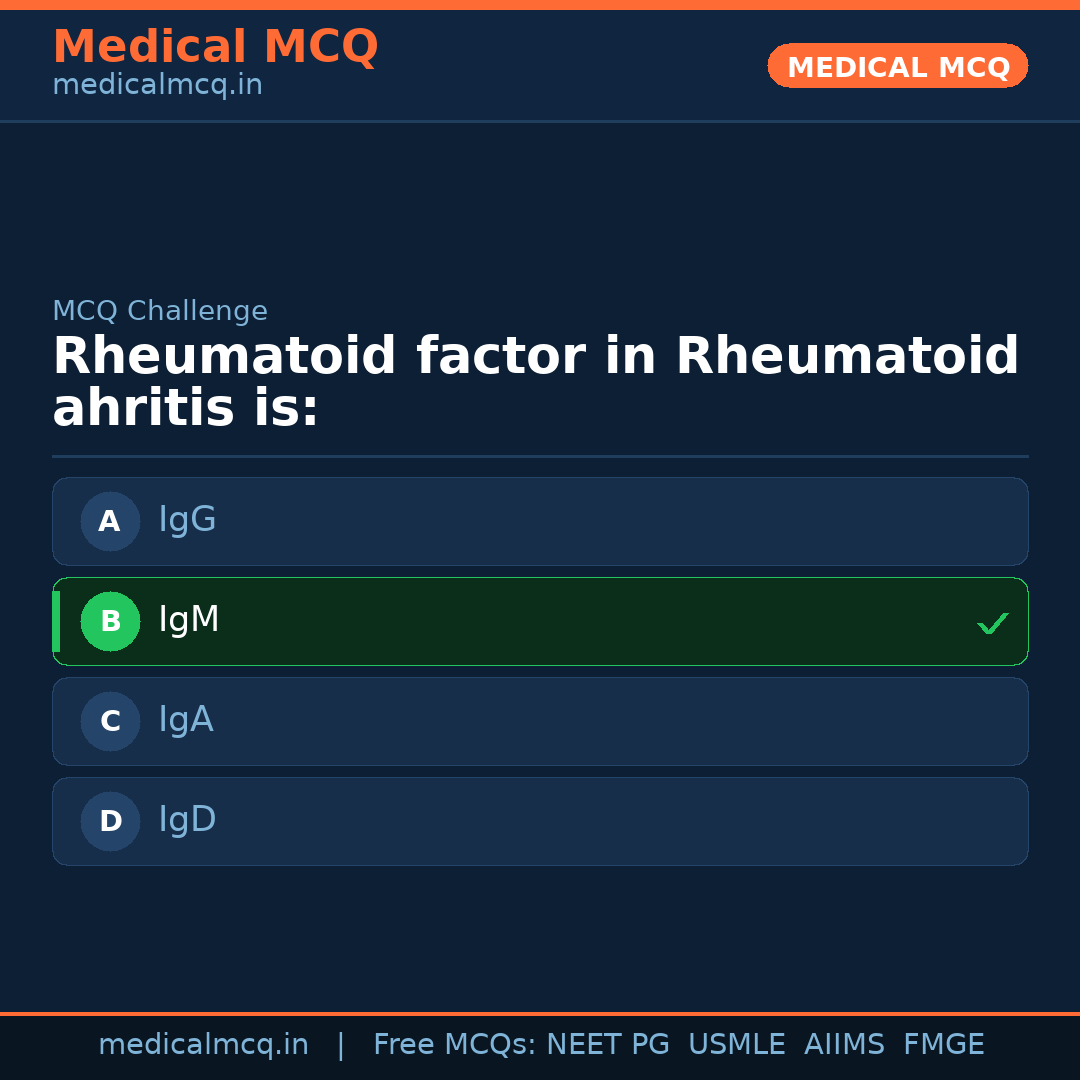Screen dimensions: 1080x1080
Task: Pick the IgD answer option
Action: click(540, 821)
